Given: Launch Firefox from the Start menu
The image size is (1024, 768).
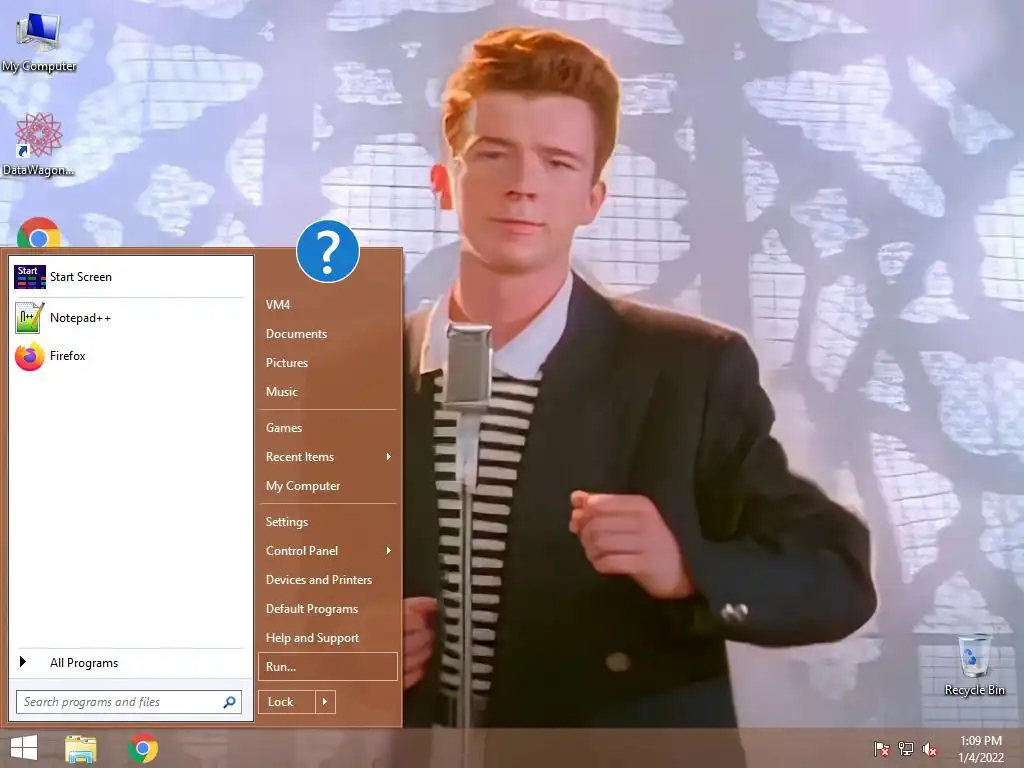Looking at the screenshot, I should [x=130, y=356].
